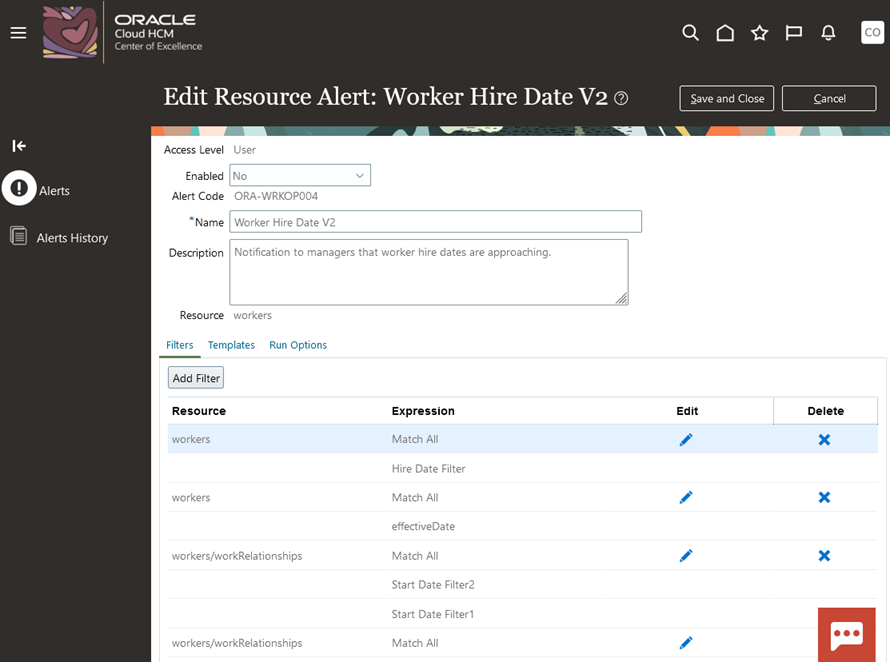Edit the last workers/workRelationships filter row
The image size is (890, 667).
(x=686, y=643)
